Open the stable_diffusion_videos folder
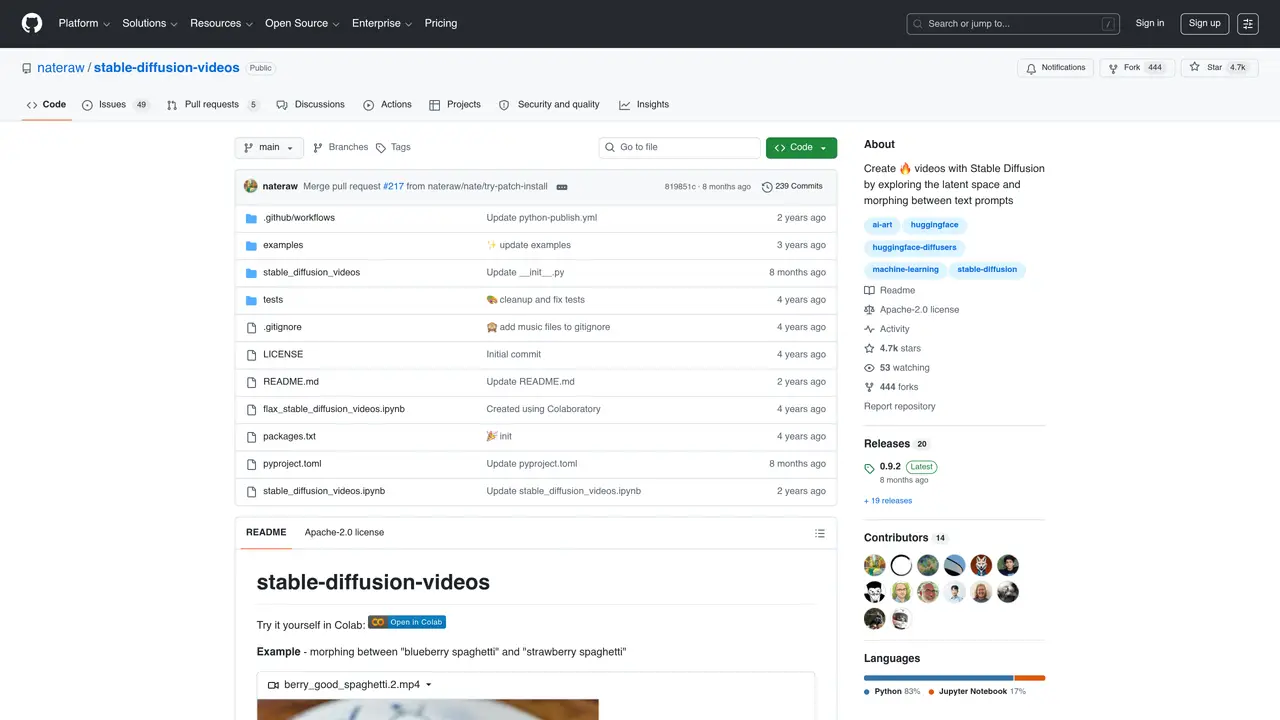The width and height of the screenshot is (1280, 720). pyautogui.click(x=311, y=272)
